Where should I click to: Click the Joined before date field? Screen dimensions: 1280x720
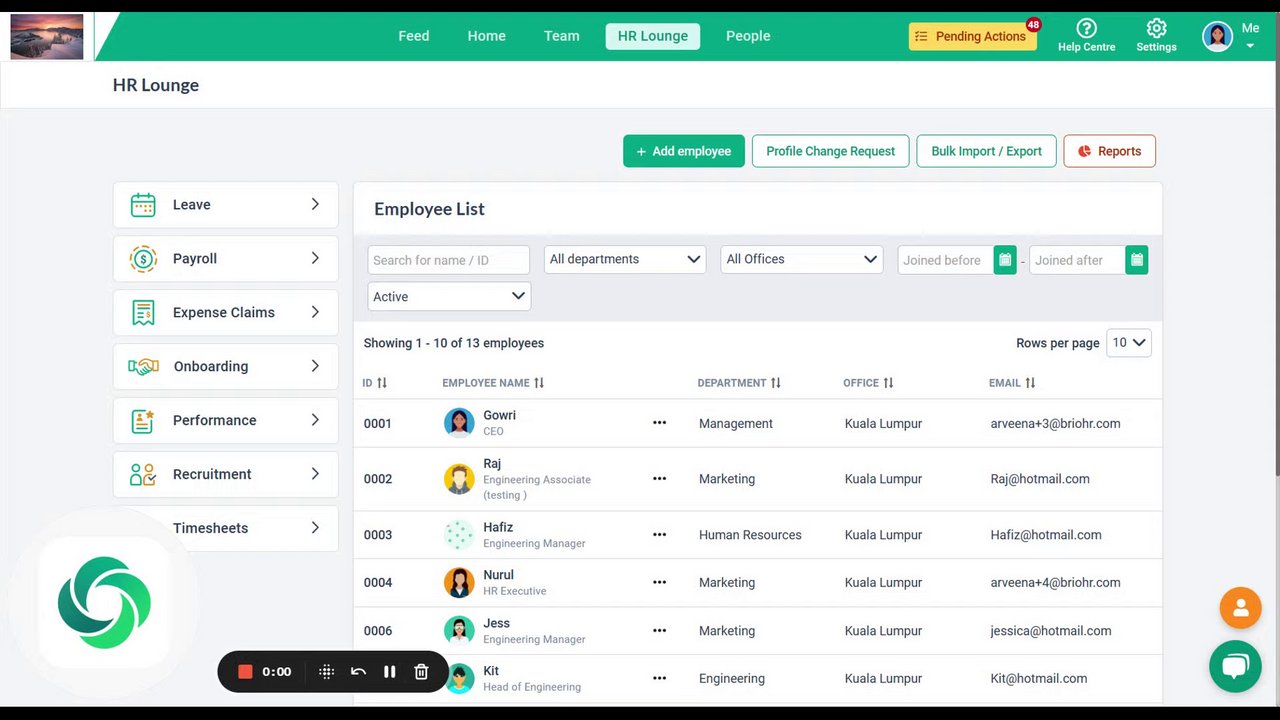946,260
